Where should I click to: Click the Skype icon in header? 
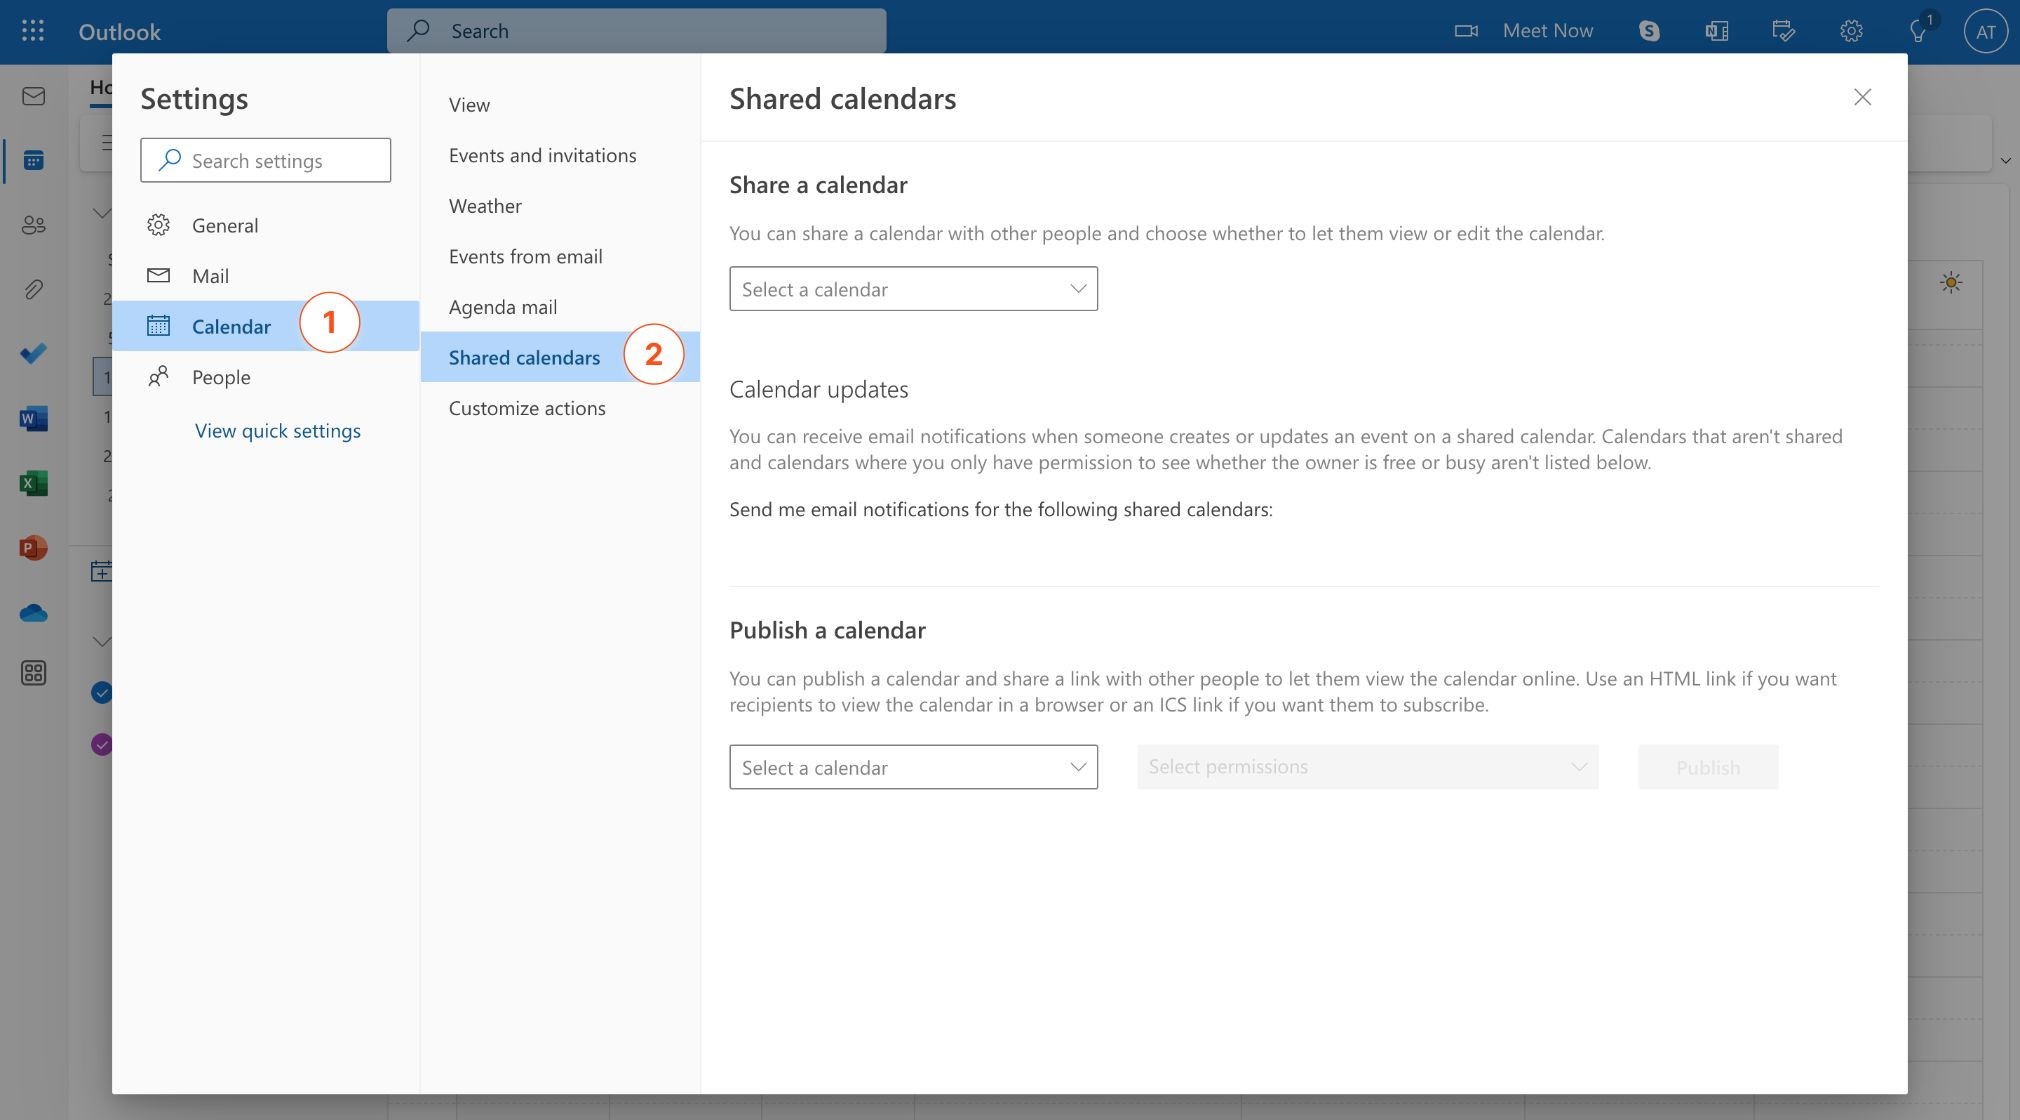1649,31
